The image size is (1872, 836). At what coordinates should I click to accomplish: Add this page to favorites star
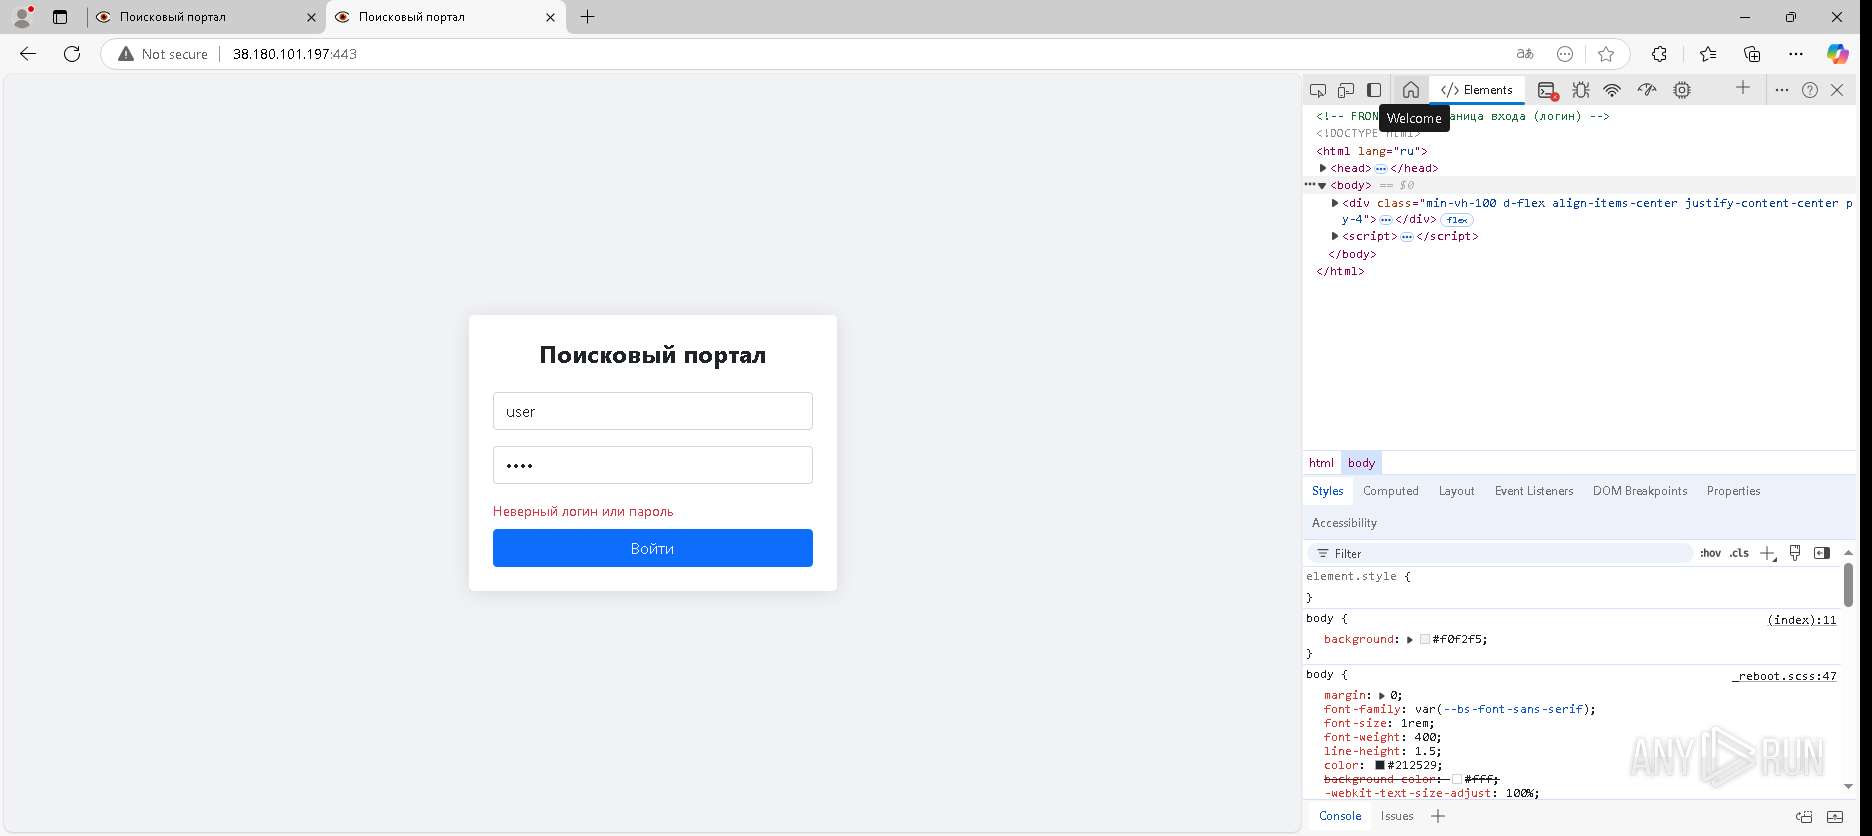pyautogui.click(x=1606, y=54)
